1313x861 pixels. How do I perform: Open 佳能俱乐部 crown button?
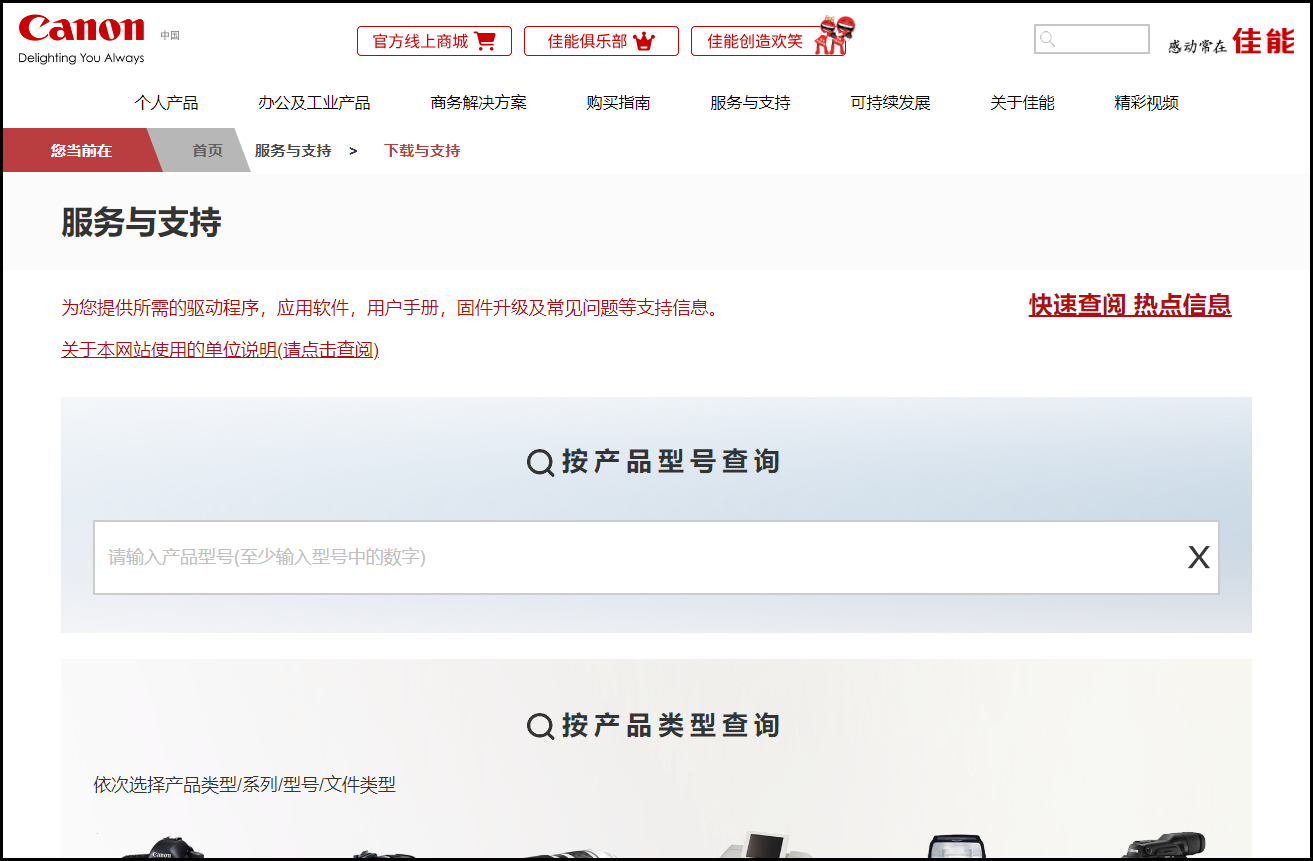tap(601, 41)
